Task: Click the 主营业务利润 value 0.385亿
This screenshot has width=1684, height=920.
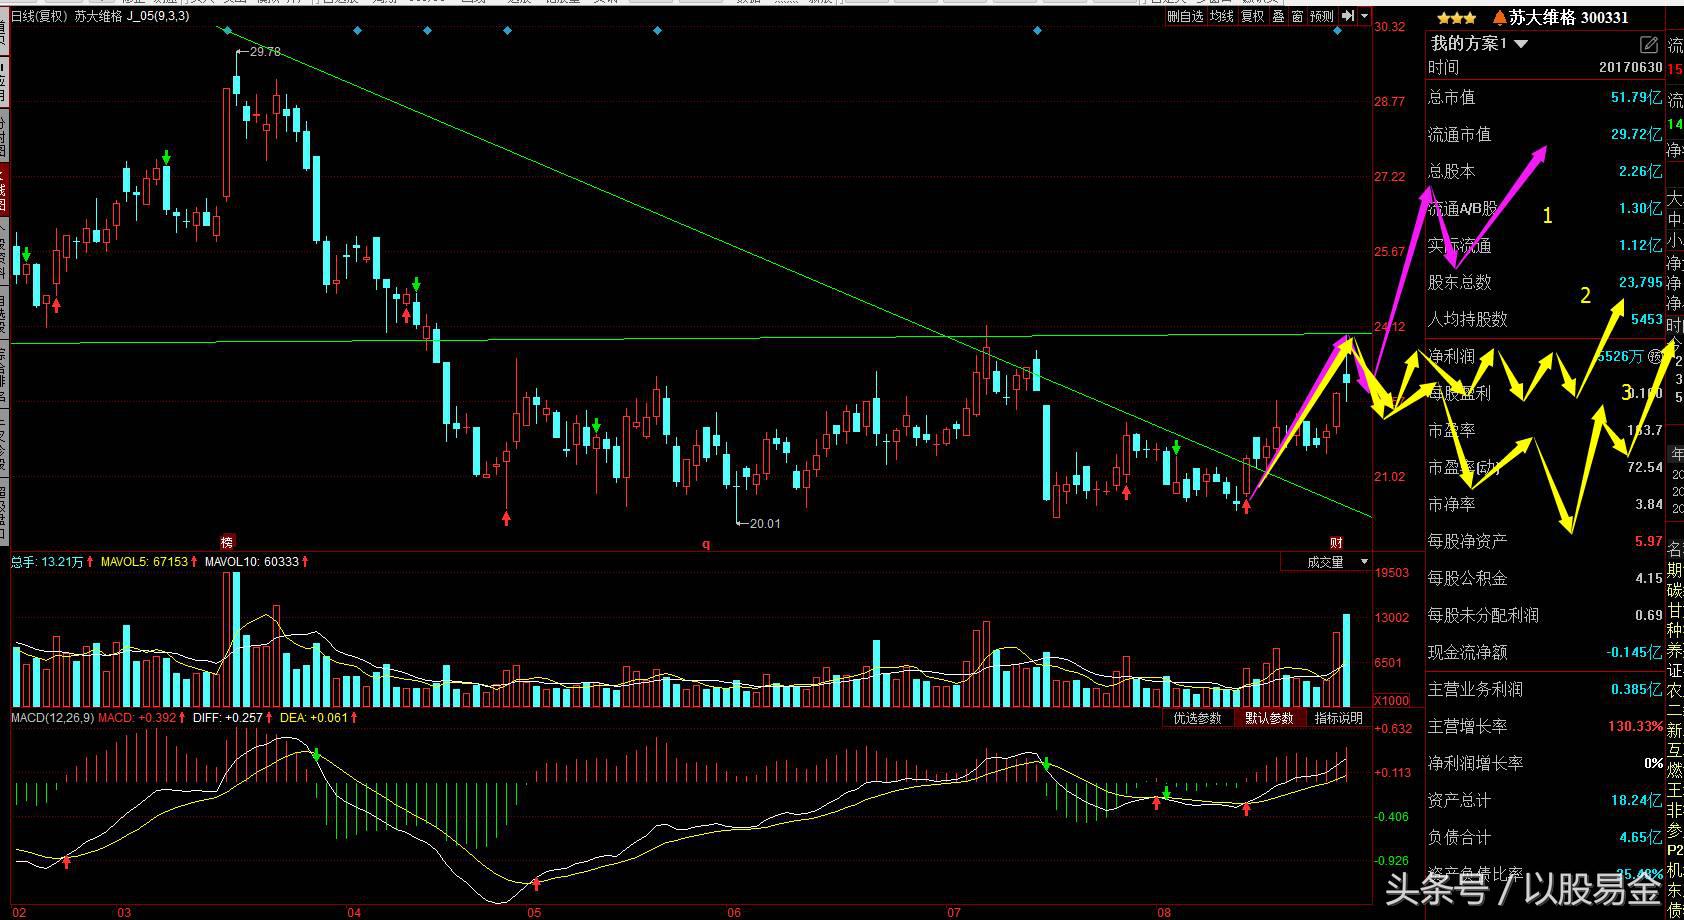Action: [1636, 689]
